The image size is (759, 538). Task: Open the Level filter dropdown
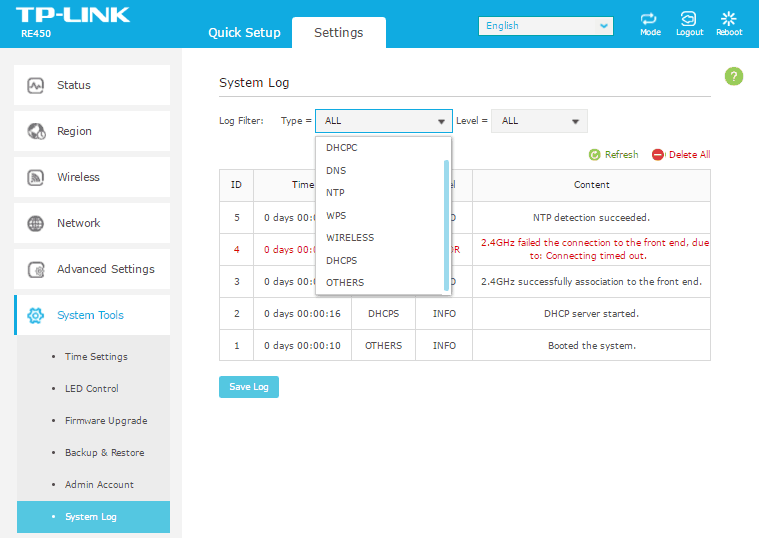pyautogui.click(x=539, y=121)
